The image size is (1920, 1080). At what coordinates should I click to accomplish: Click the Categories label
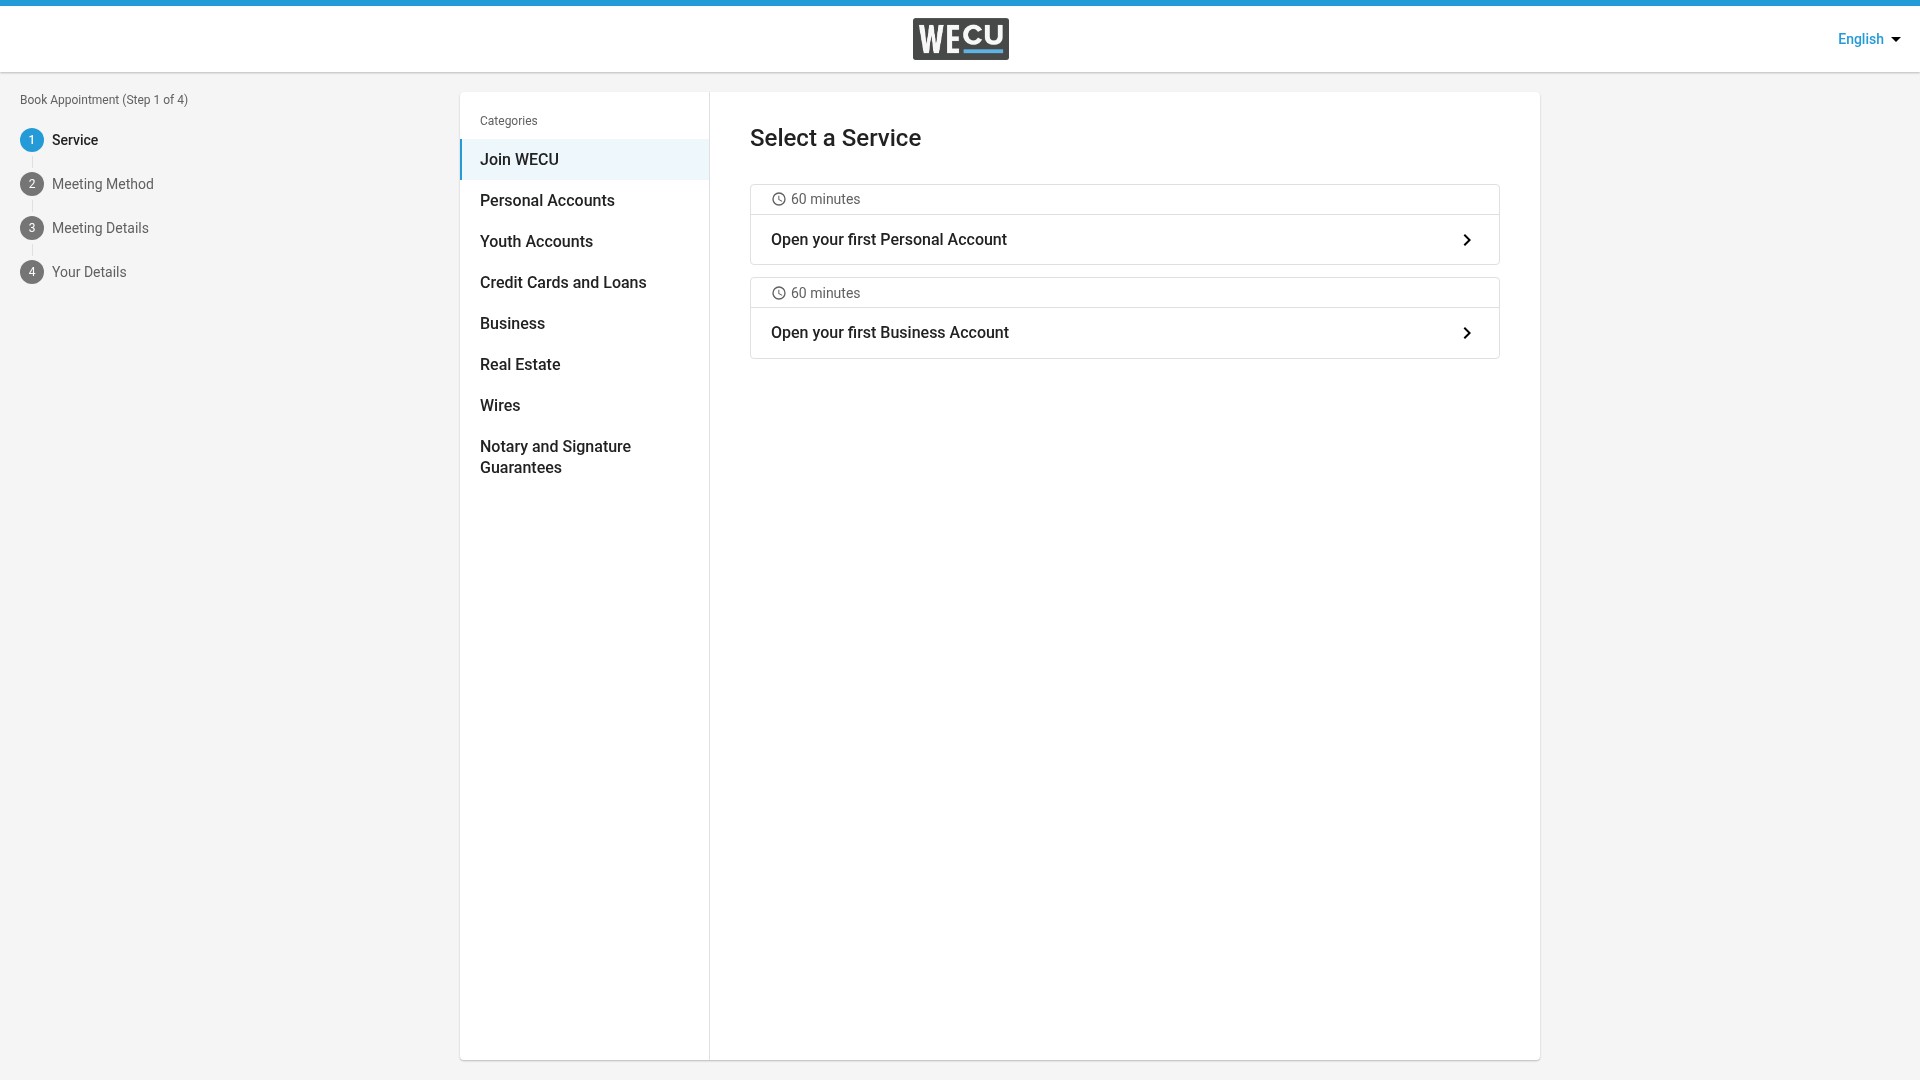(509, 121)
